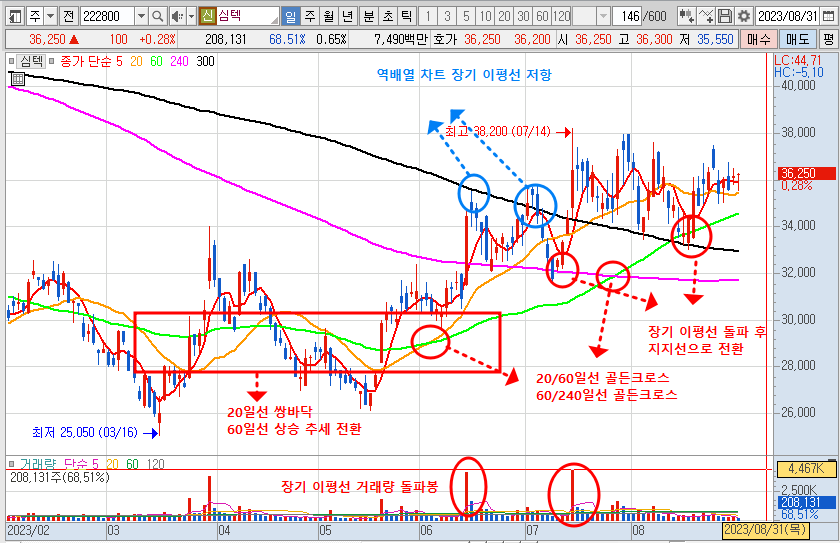Expand the empty interval combo box arrow
The image size is (840, 543).
point(604,17)
